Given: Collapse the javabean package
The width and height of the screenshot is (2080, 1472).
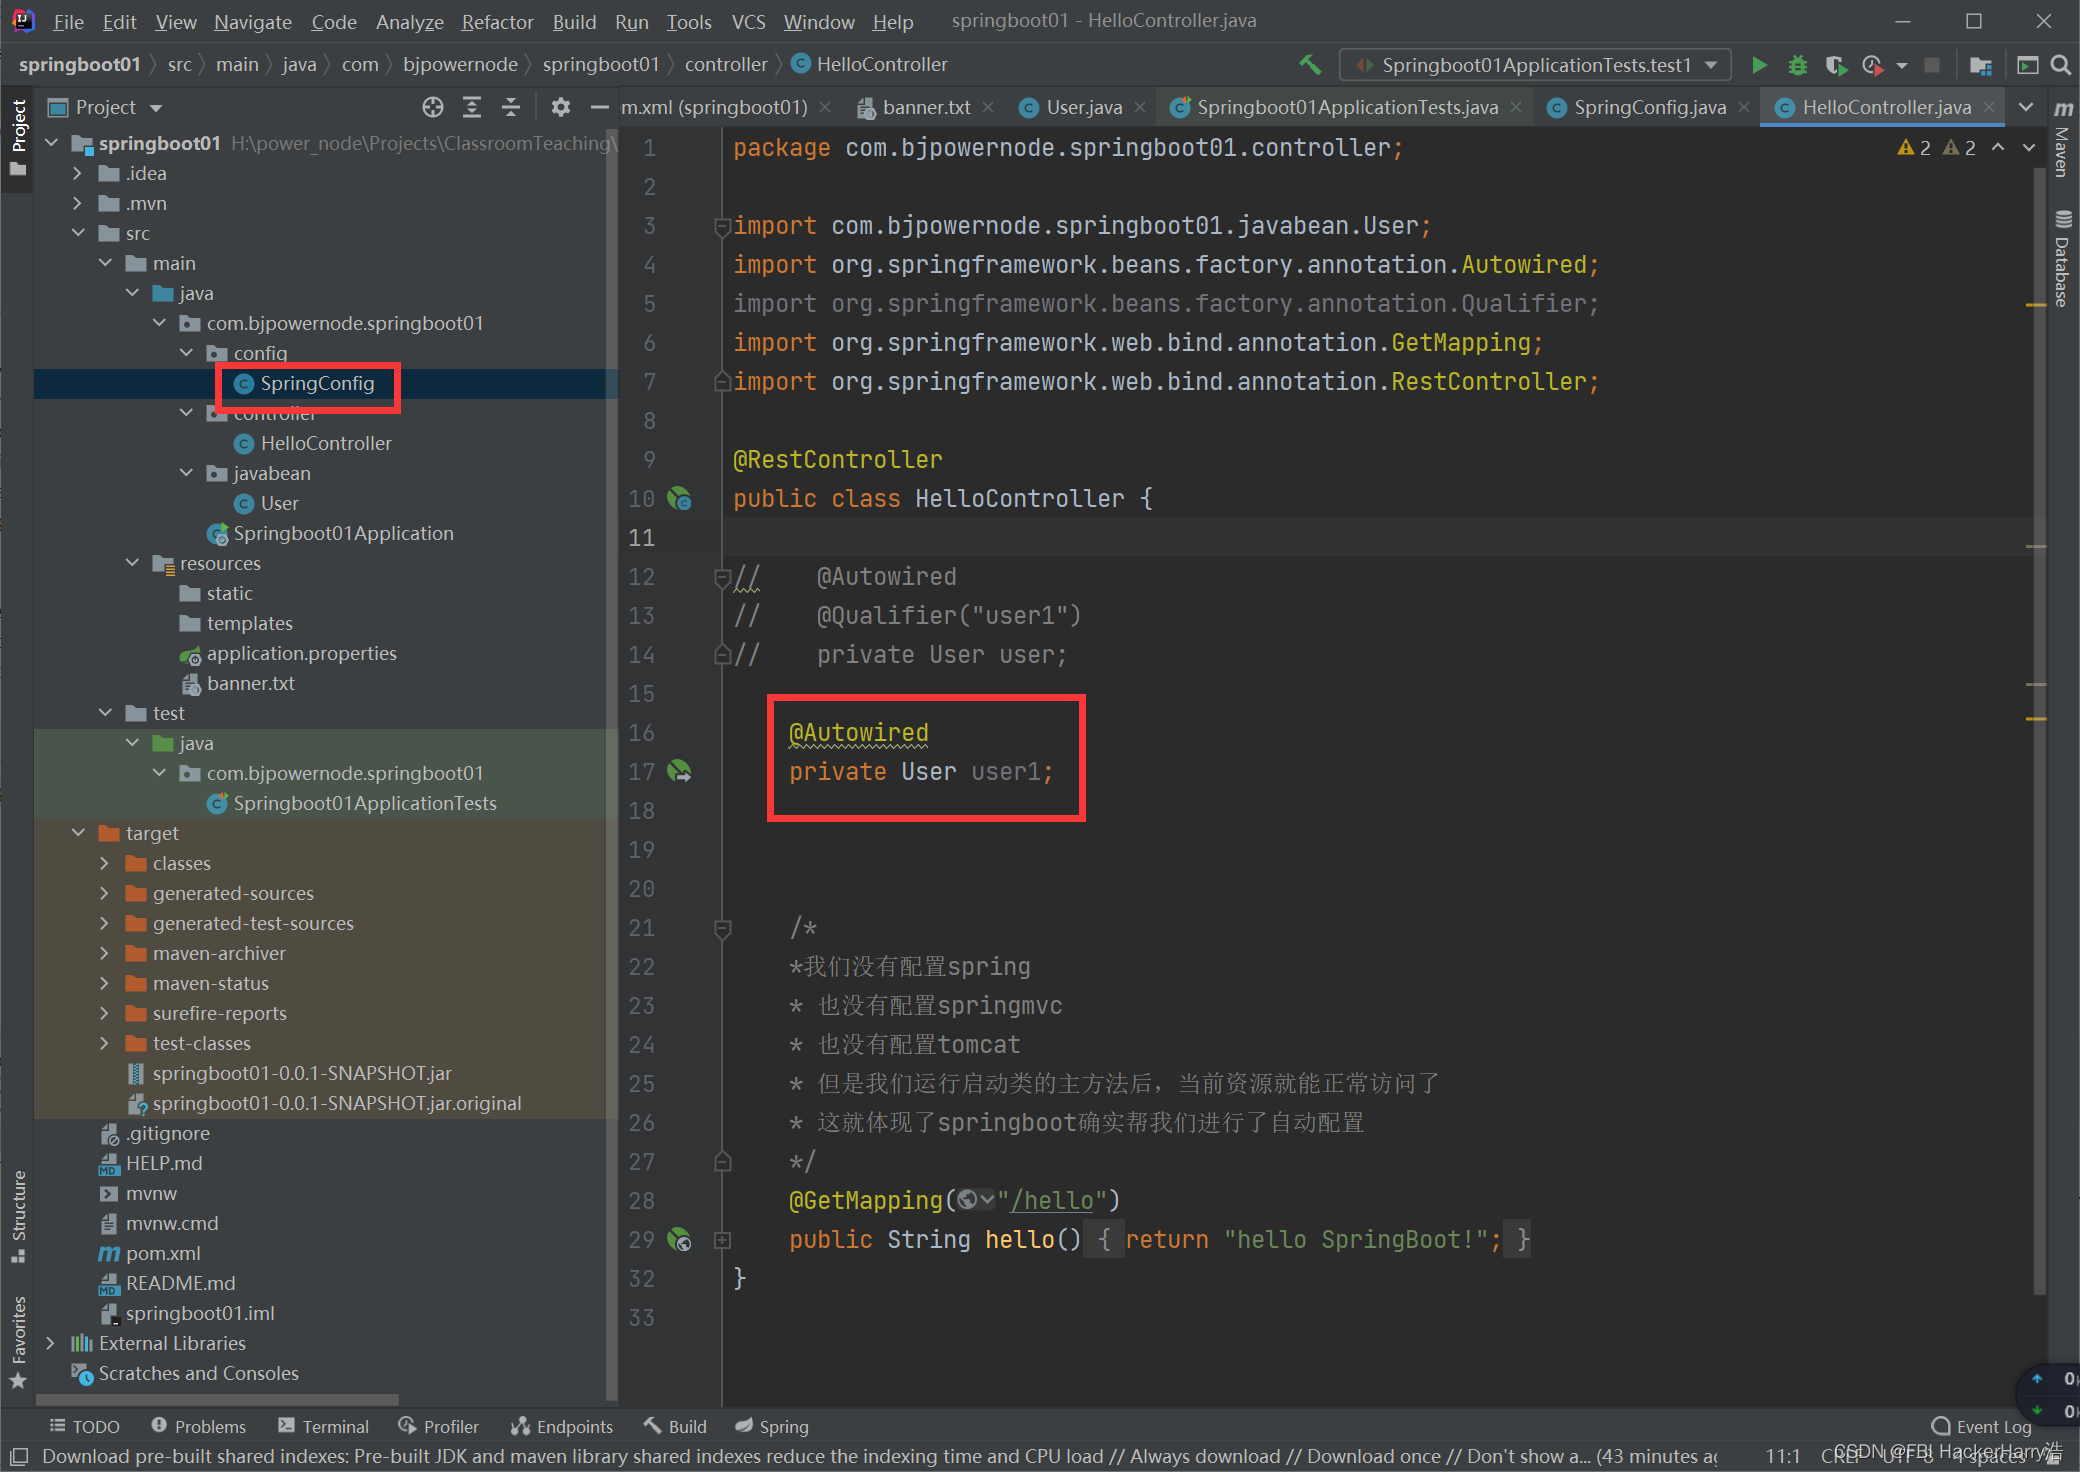Looking at the screenshot, I should pos(186,473).
